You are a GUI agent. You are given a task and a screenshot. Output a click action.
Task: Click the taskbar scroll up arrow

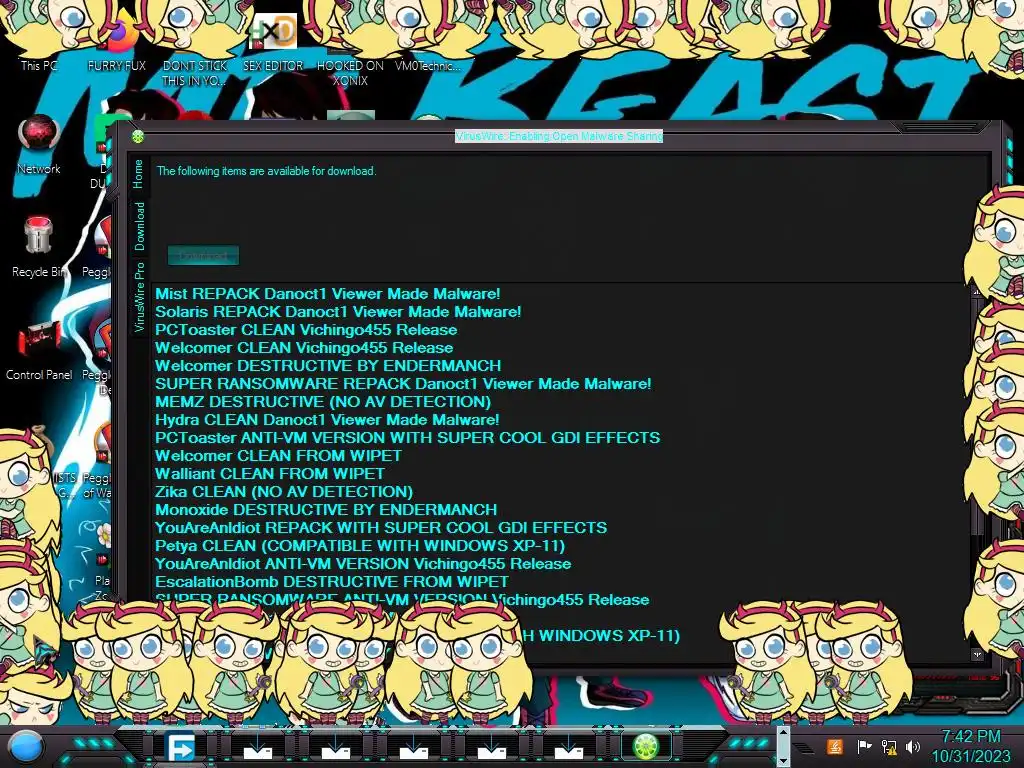coord(782,734)
